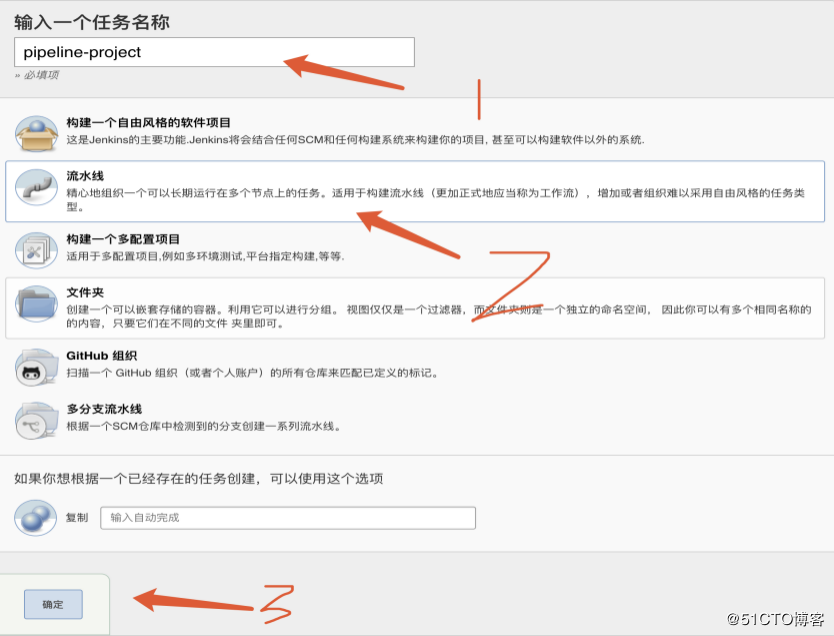834x636 pixels.
Task: Select the Pipeline (流水线) pipe icon
Action: (36, 186)
